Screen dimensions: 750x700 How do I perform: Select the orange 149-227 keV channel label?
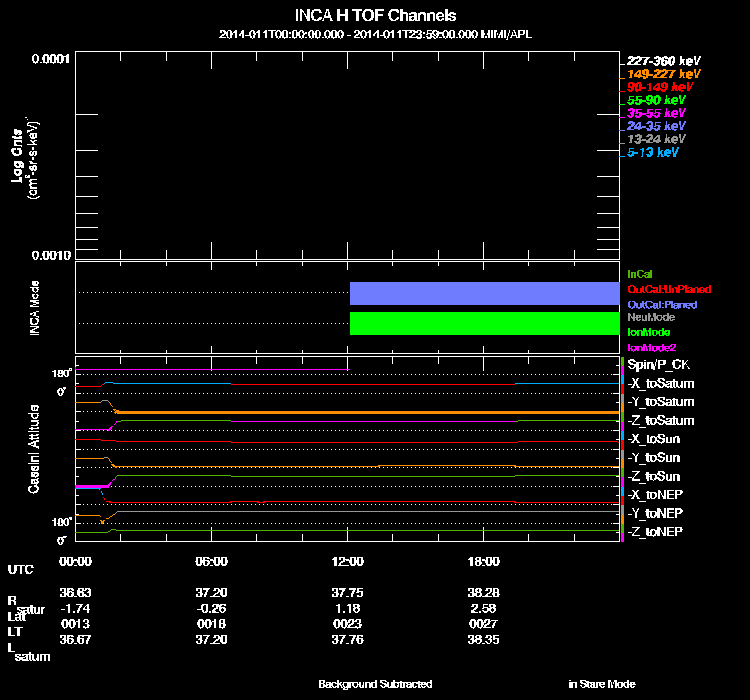pos(657,74)
